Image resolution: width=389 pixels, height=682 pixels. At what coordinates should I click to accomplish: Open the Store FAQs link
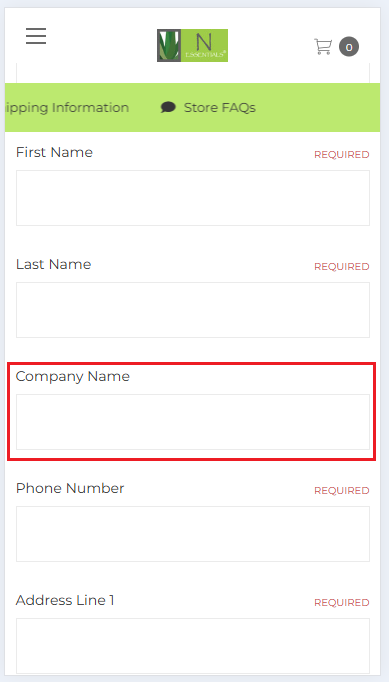(219, 107)
